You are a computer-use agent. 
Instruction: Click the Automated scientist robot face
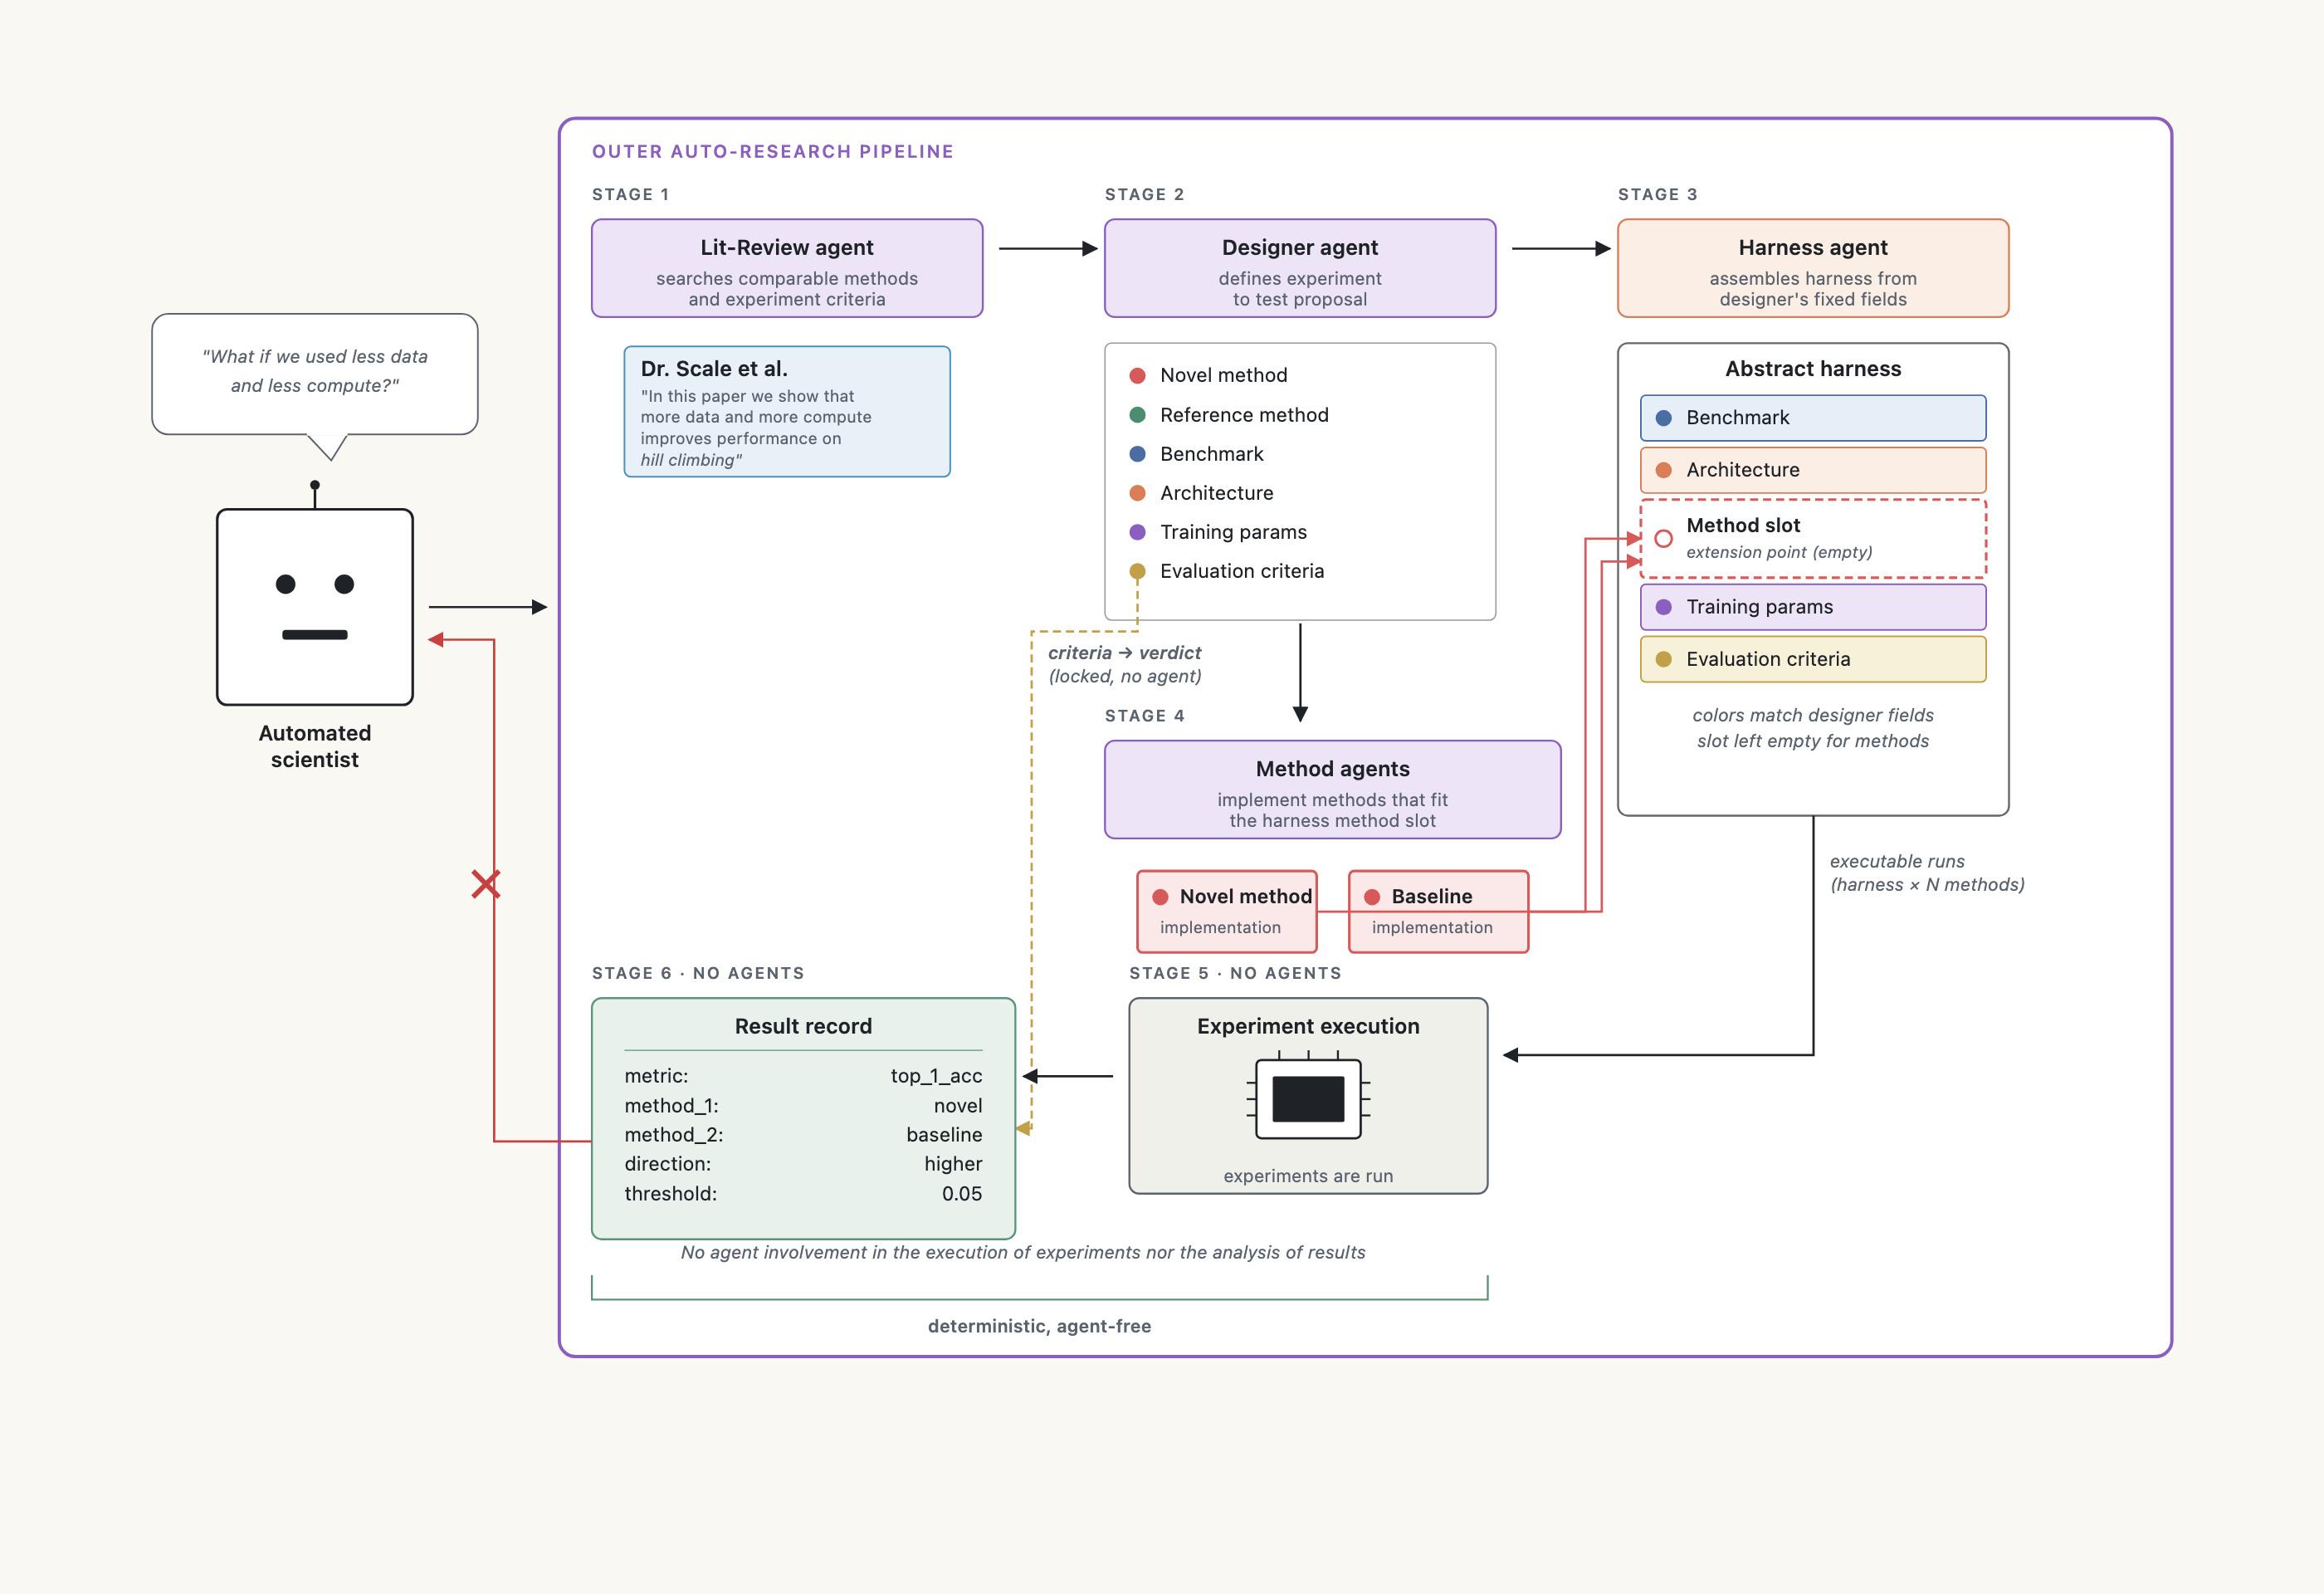coord(315,606)
